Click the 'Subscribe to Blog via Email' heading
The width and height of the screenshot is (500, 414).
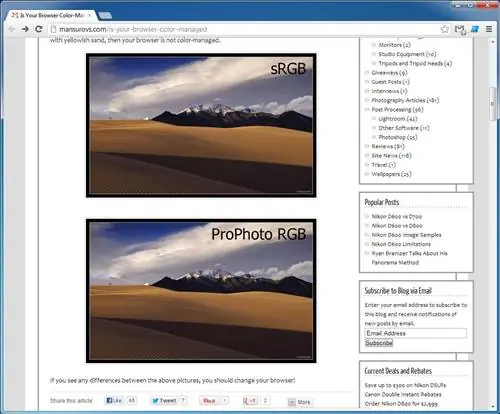[x=398, y=291]
